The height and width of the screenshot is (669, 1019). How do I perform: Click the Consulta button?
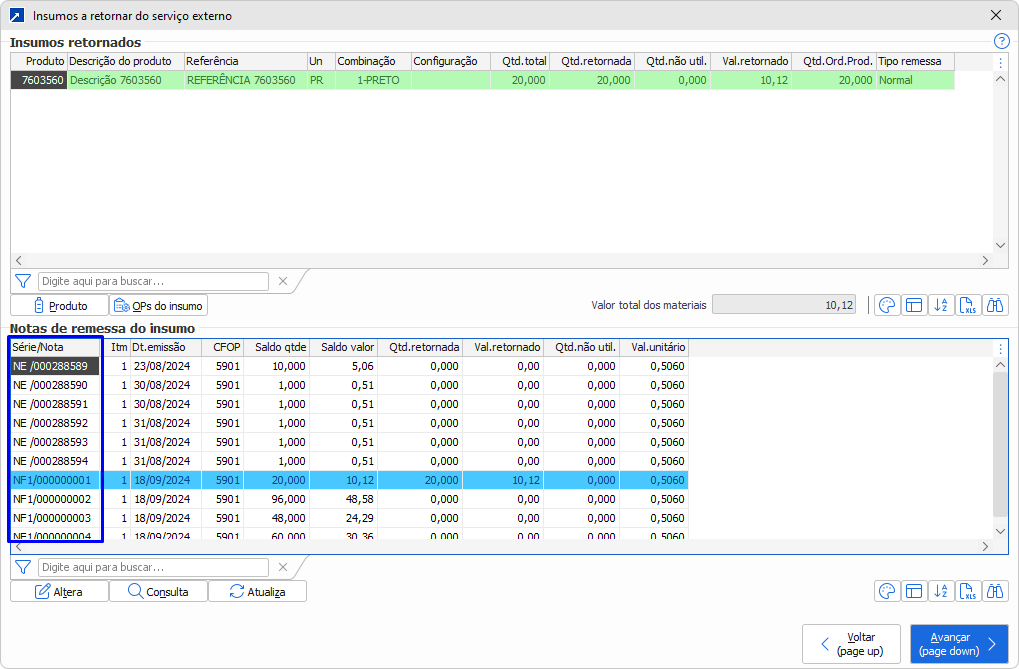(x=158, y=592)
